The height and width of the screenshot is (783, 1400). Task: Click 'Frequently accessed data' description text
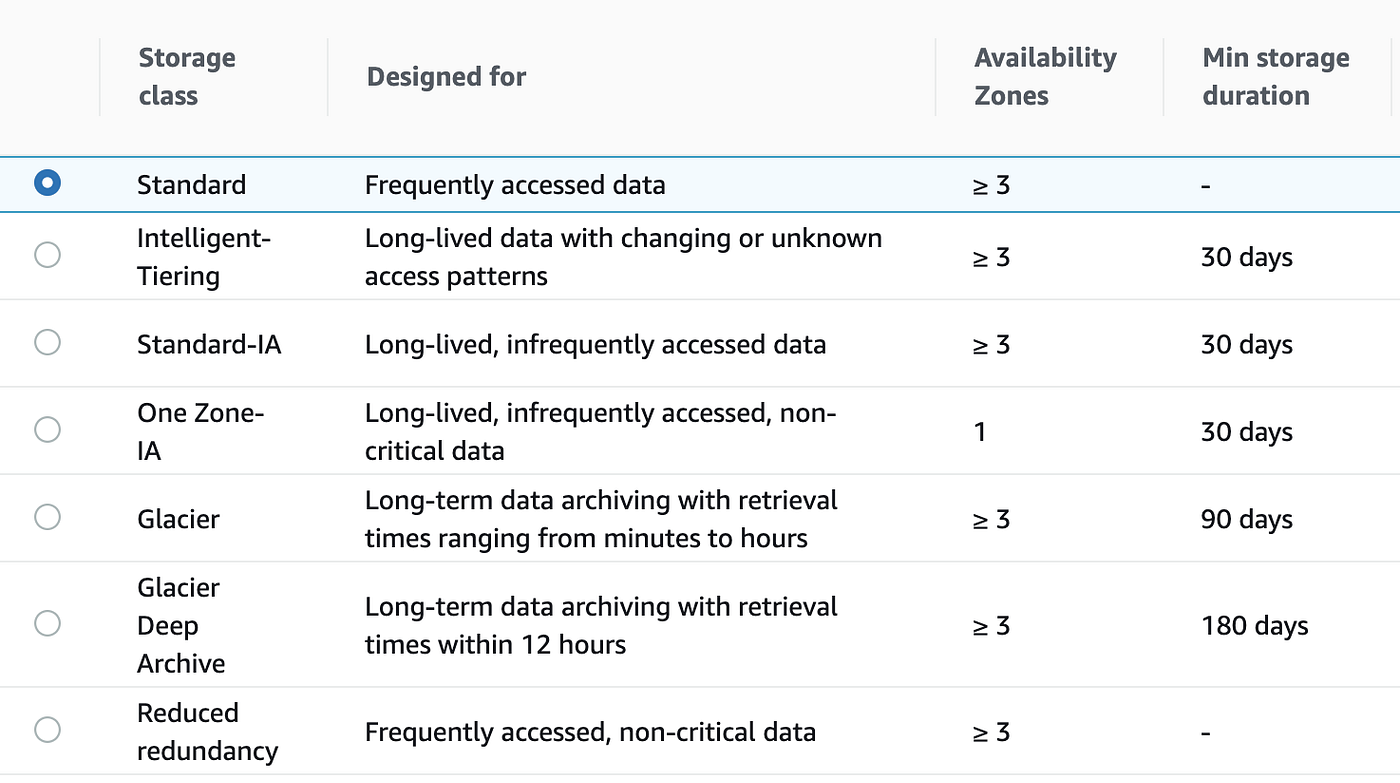[514, 185]
